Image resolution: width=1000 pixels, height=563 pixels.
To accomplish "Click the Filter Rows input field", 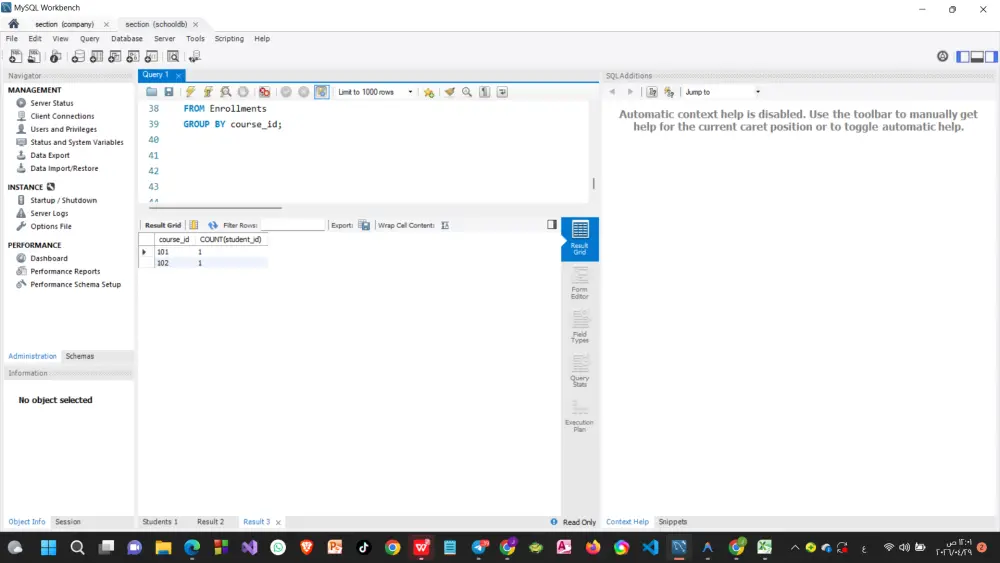I will coord(293,225).
